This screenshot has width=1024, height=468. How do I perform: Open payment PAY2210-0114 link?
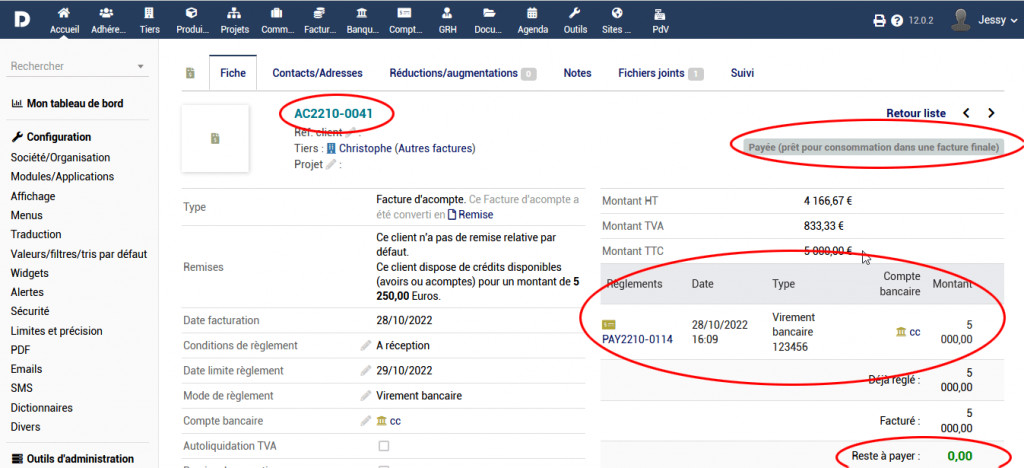[x=637, y=339]
